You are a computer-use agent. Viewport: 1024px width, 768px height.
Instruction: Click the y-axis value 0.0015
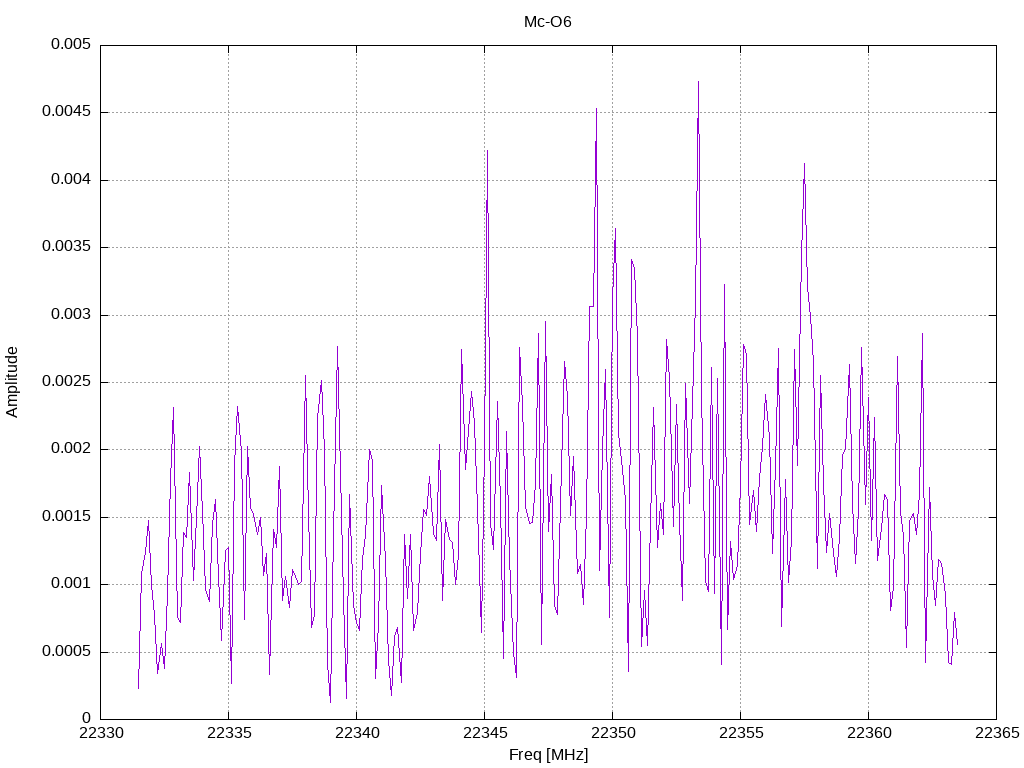(x=67, y=517)
